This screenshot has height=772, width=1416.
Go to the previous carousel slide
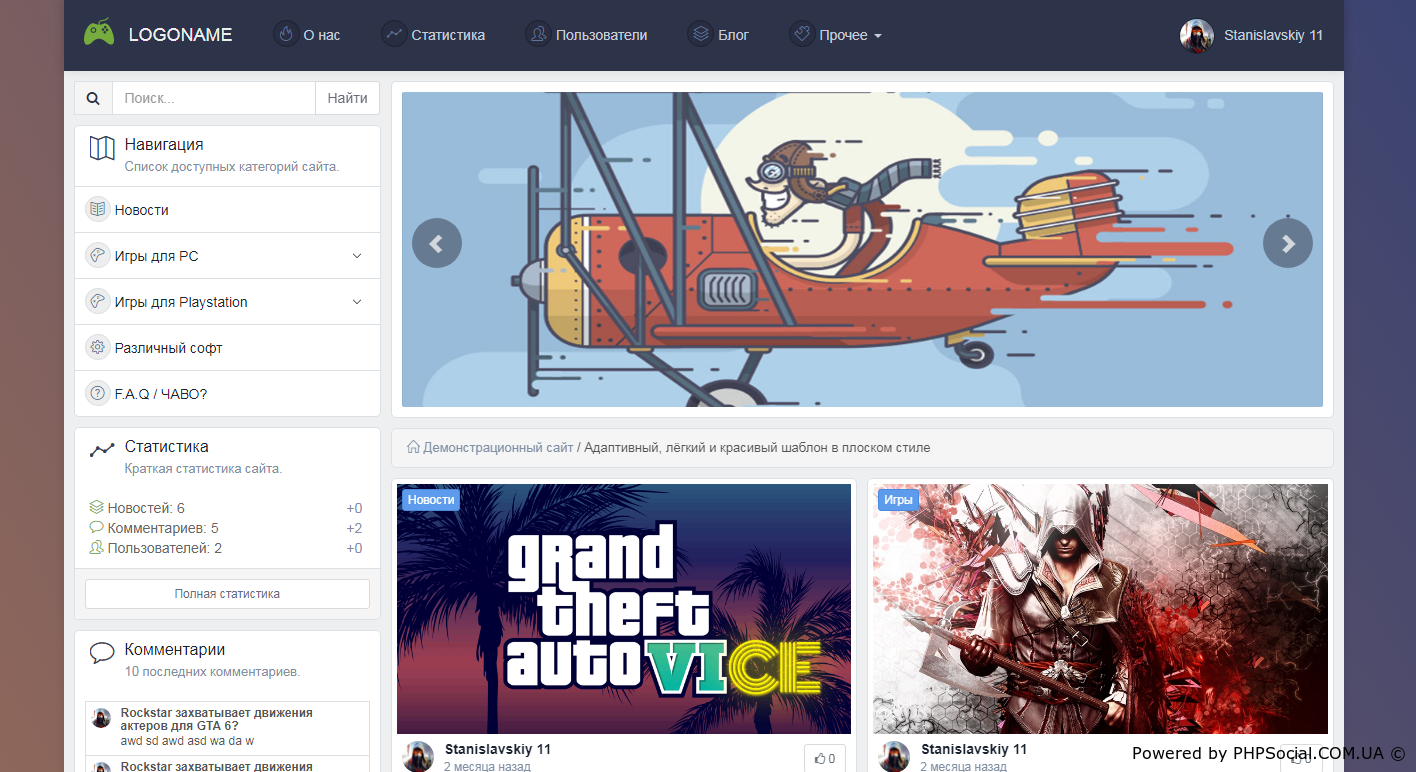coord(436,243)
